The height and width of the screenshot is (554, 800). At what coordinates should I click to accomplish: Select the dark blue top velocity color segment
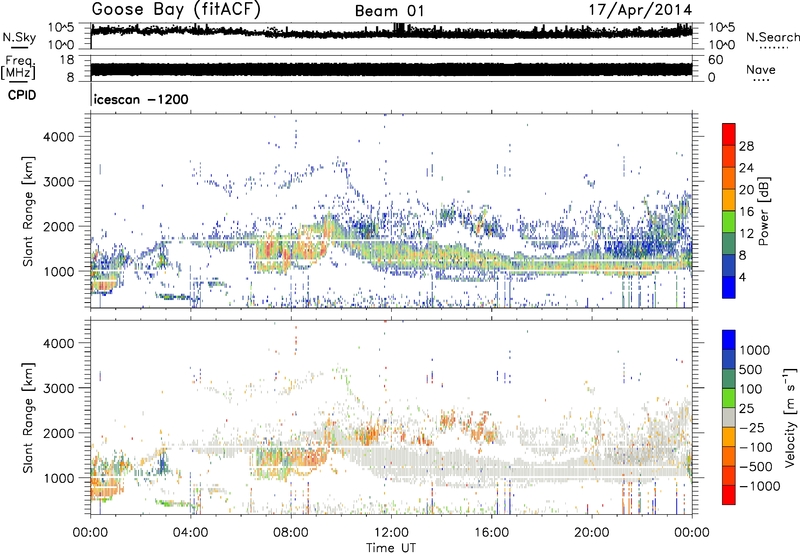coord(729,340)
